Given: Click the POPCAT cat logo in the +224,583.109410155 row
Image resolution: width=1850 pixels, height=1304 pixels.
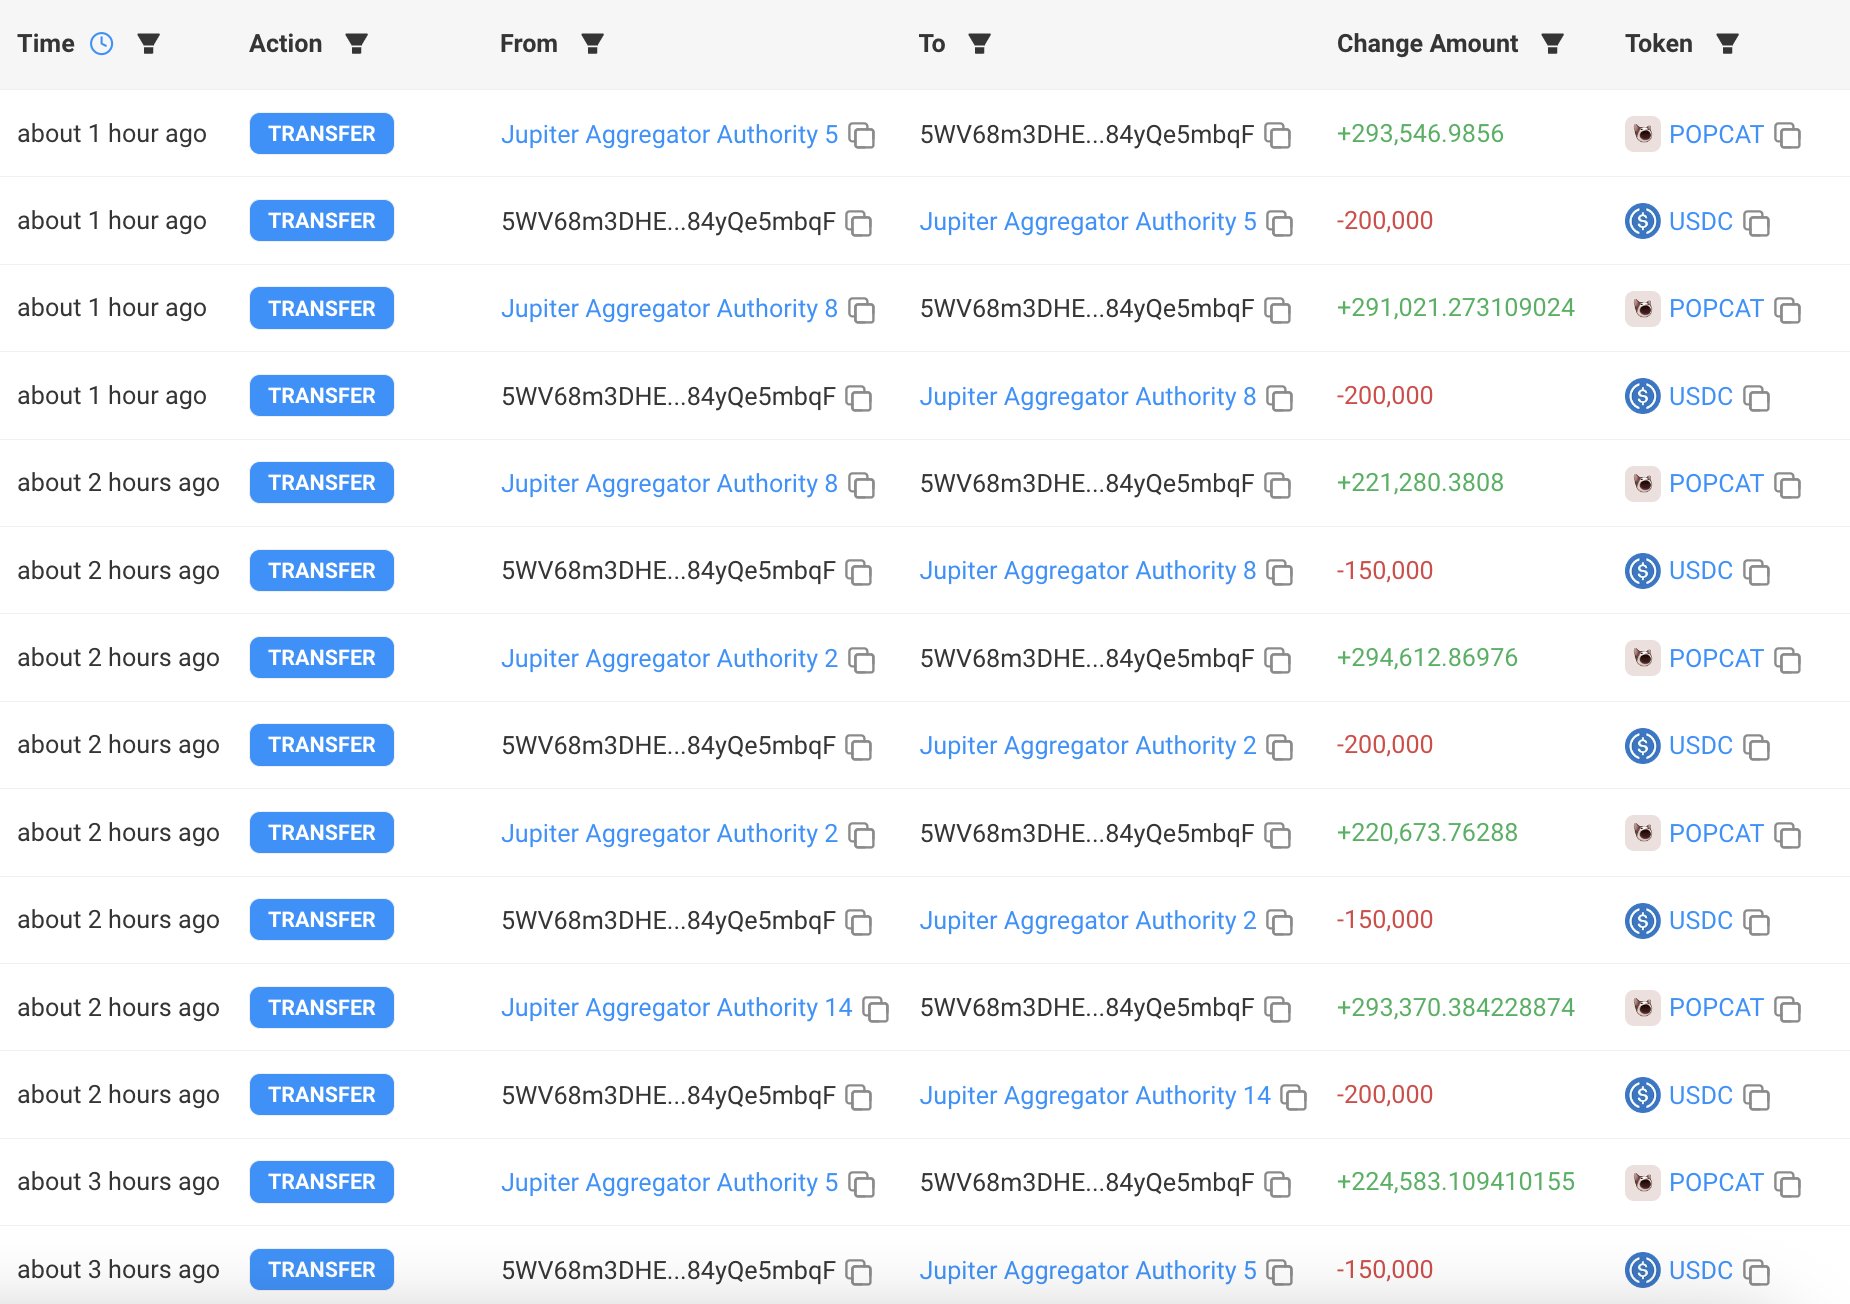Looking at the screenshot, I should pyautogui.click(x=1642, y=1183).
